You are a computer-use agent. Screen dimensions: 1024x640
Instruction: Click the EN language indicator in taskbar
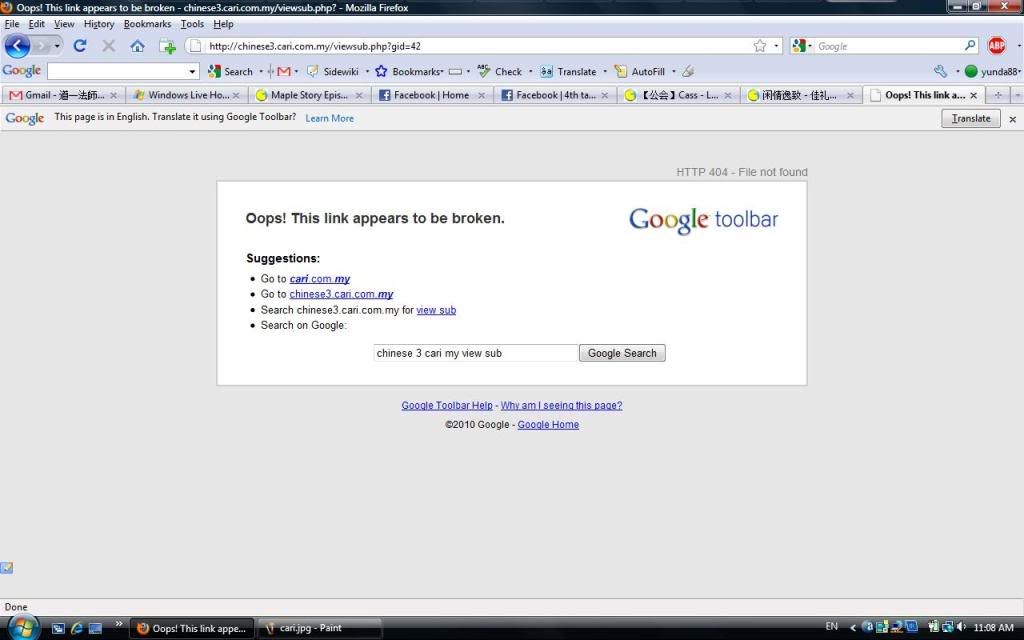[831, 626]
